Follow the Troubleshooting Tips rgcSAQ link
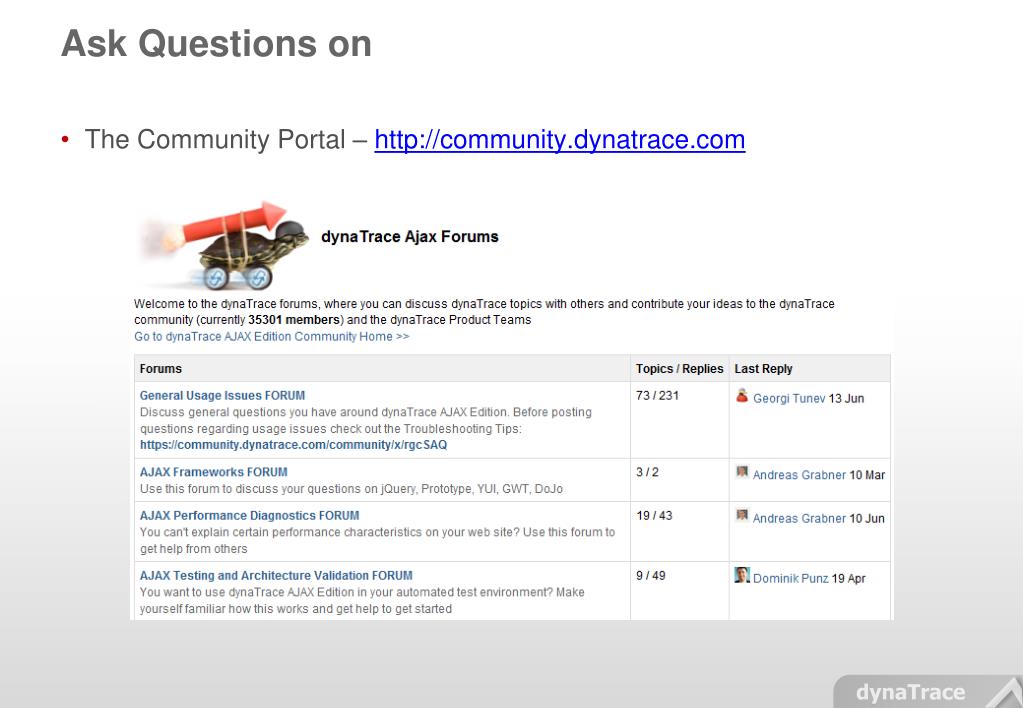This screenshot has height=708, width=1023. (x=294, y=445)
